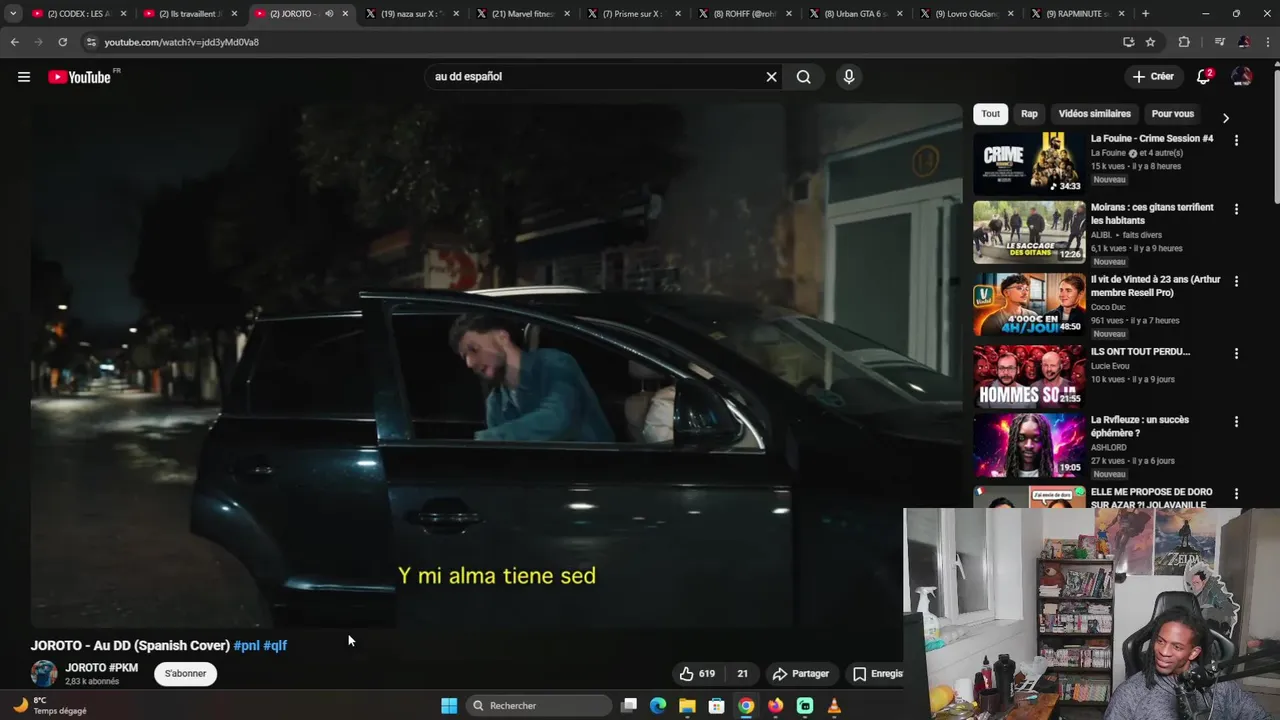Click the YouTube URL address bar

(x=600, y=42)
